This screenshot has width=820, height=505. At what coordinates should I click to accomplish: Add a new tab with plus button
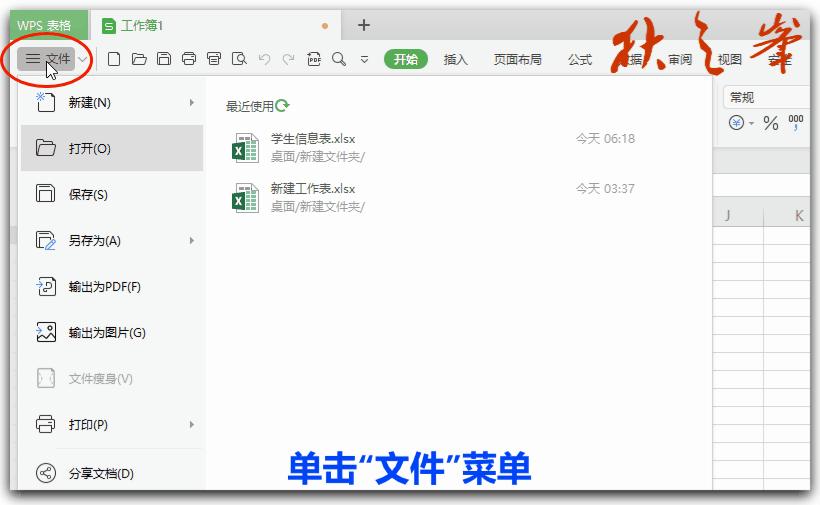363,25
